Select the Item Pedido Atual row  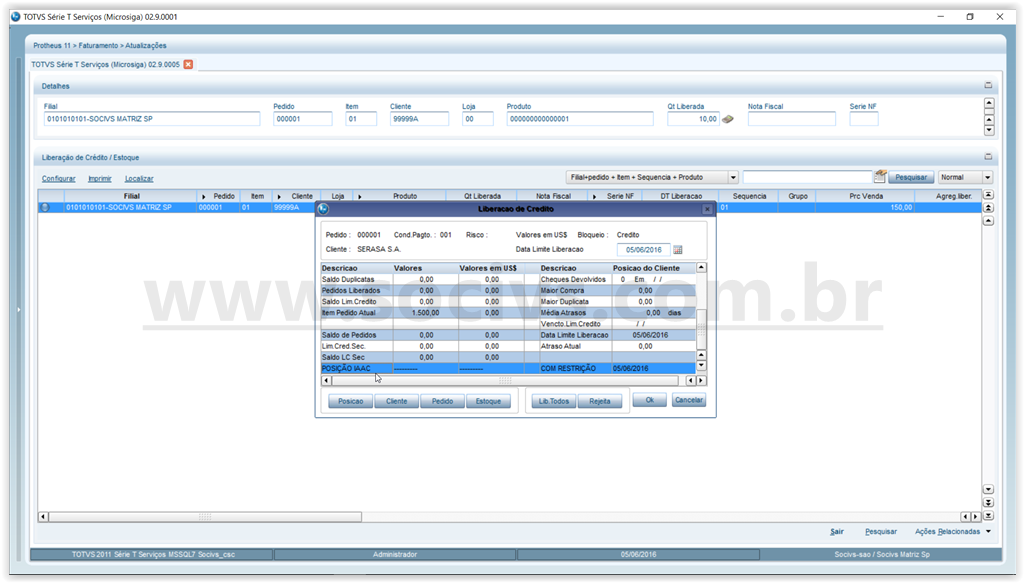[508, 313]
